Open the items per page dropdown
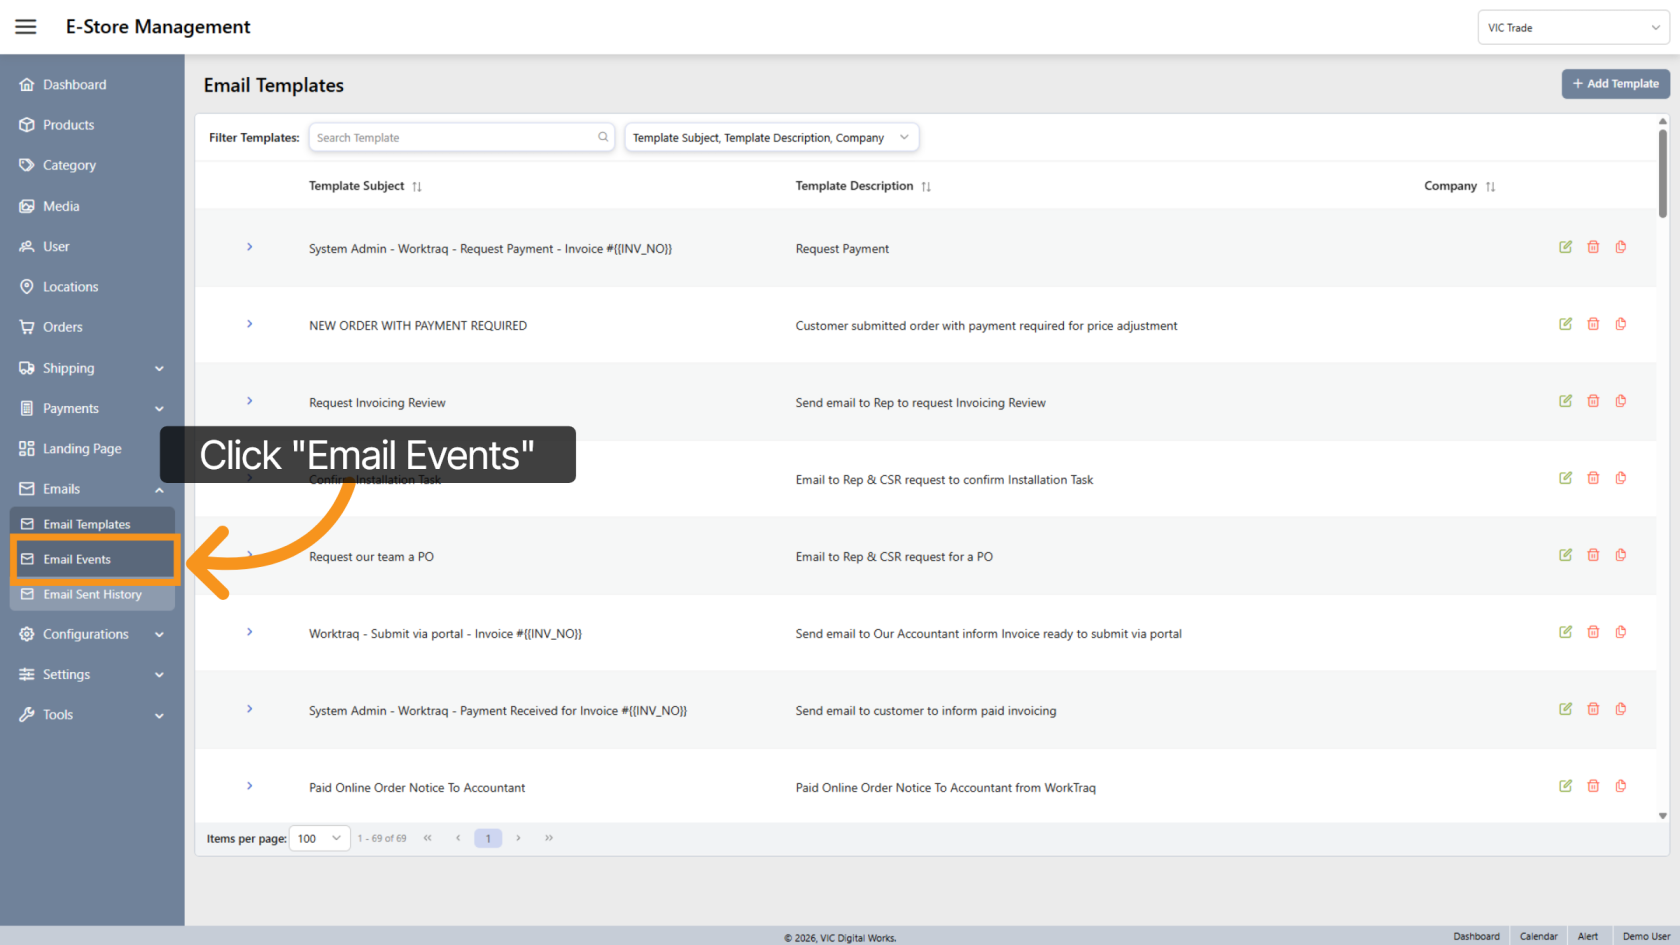This screenshot has height=945, width=1680. (319, 839)
